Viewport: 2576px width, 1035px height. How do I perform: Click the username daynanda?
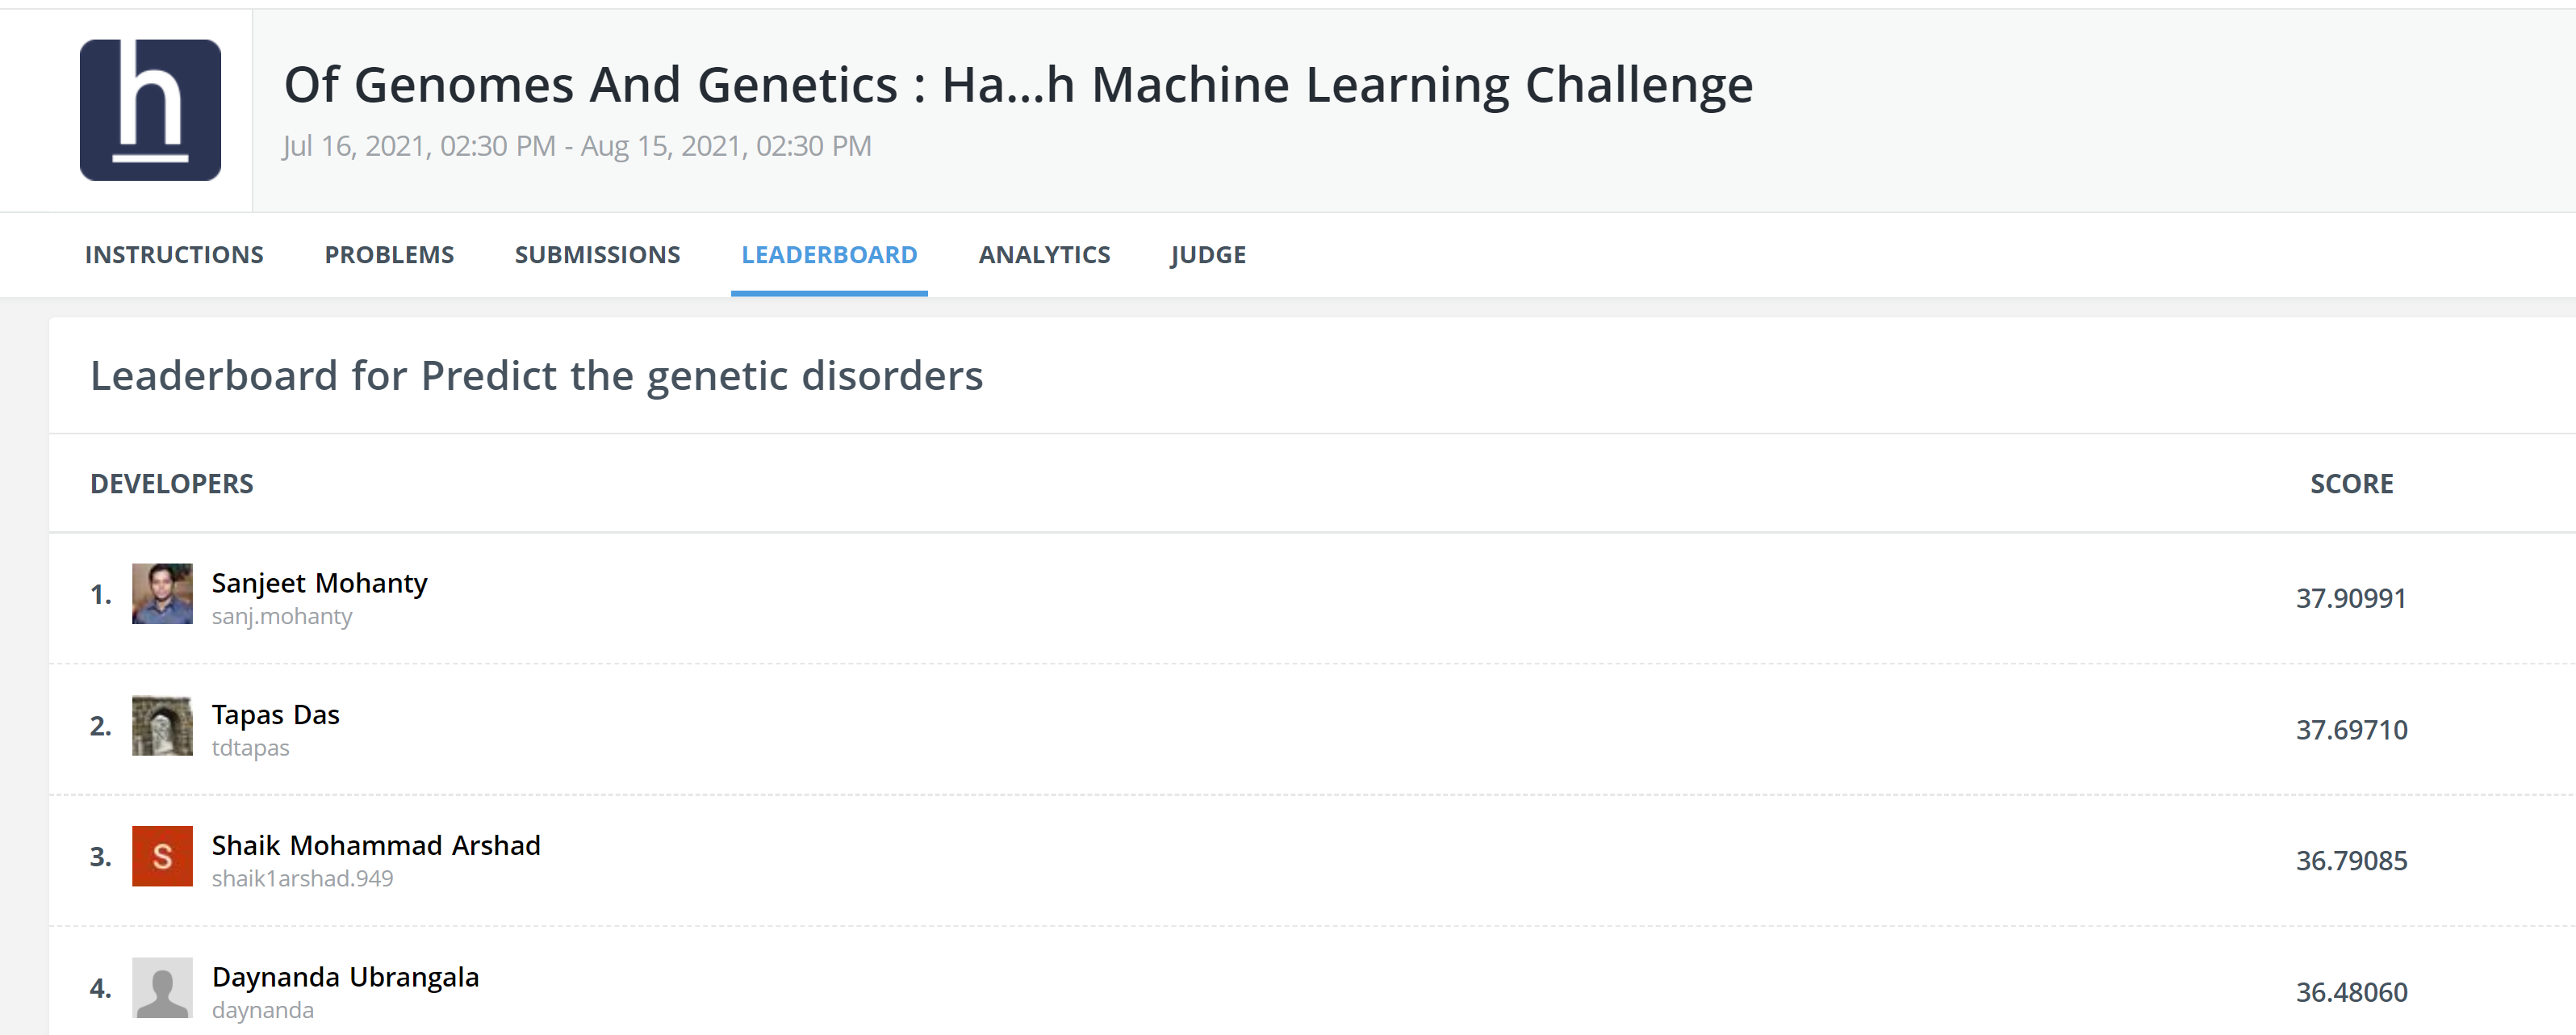263,1010
